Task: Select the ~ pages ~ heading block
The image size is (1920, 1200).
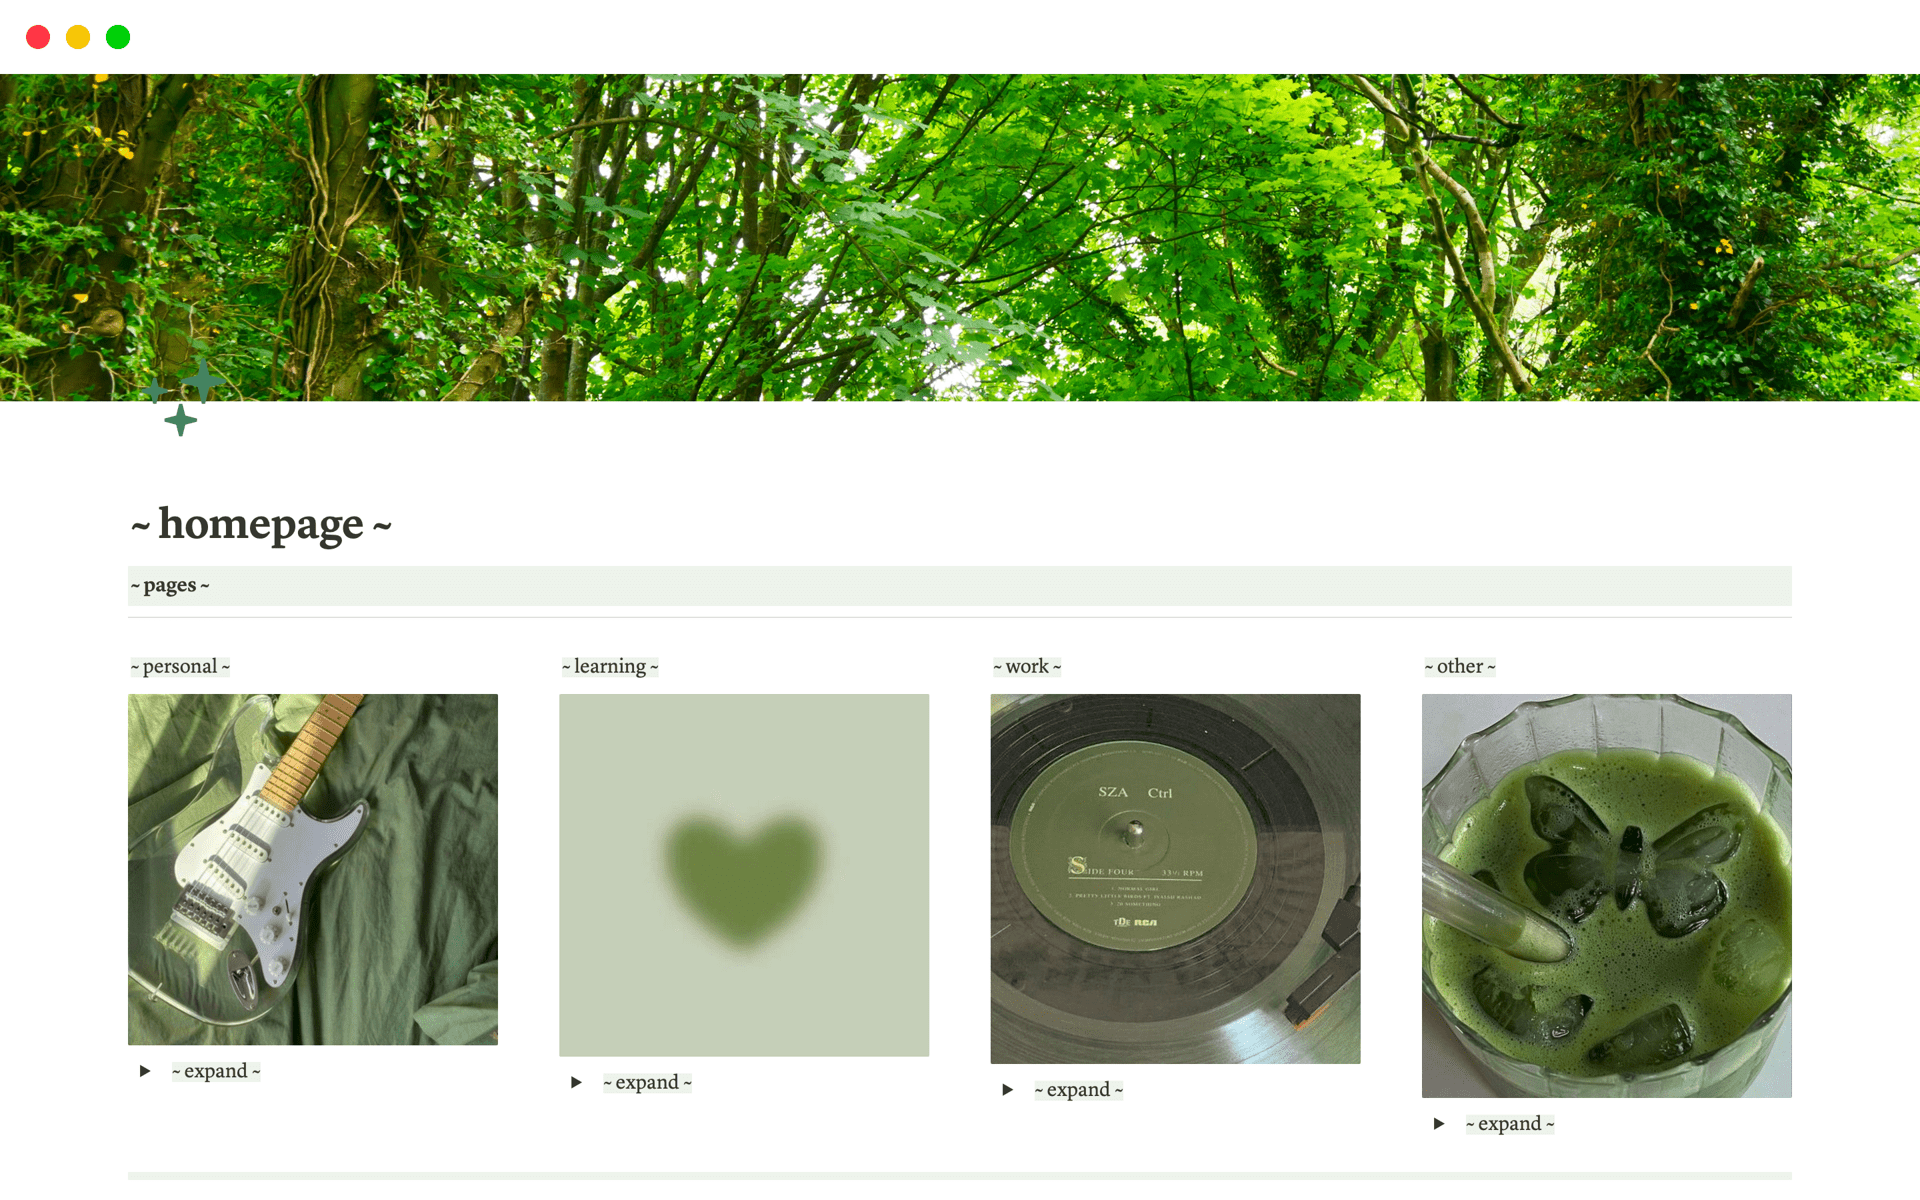Action: click(960, 586)
